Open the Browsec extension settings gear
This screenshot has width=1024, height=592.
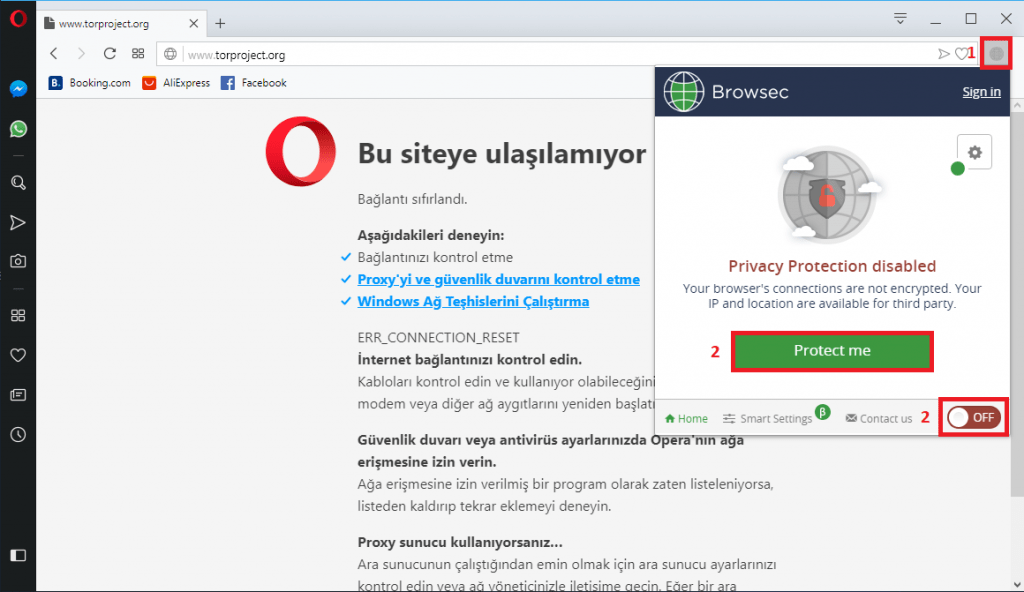(973, 151)
